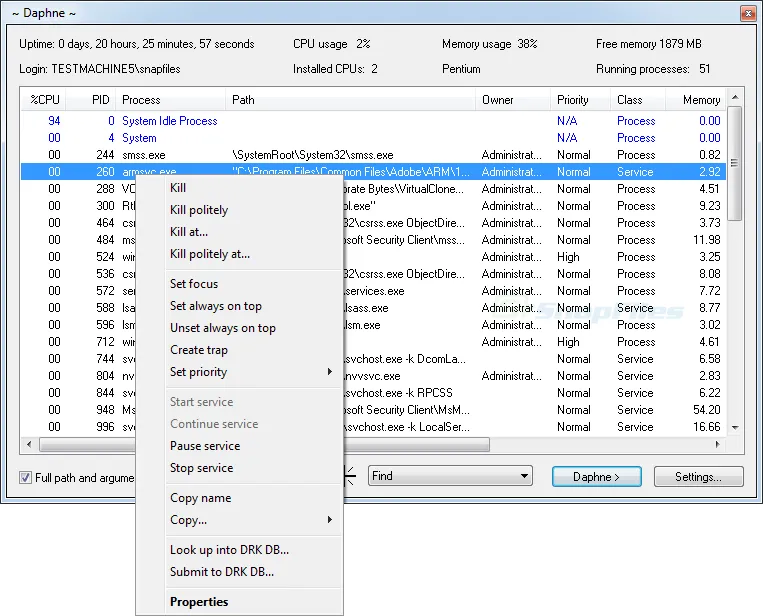This screenshot has height=616, width=763.
Task: Sort by the PID column header
Action: 91,100
